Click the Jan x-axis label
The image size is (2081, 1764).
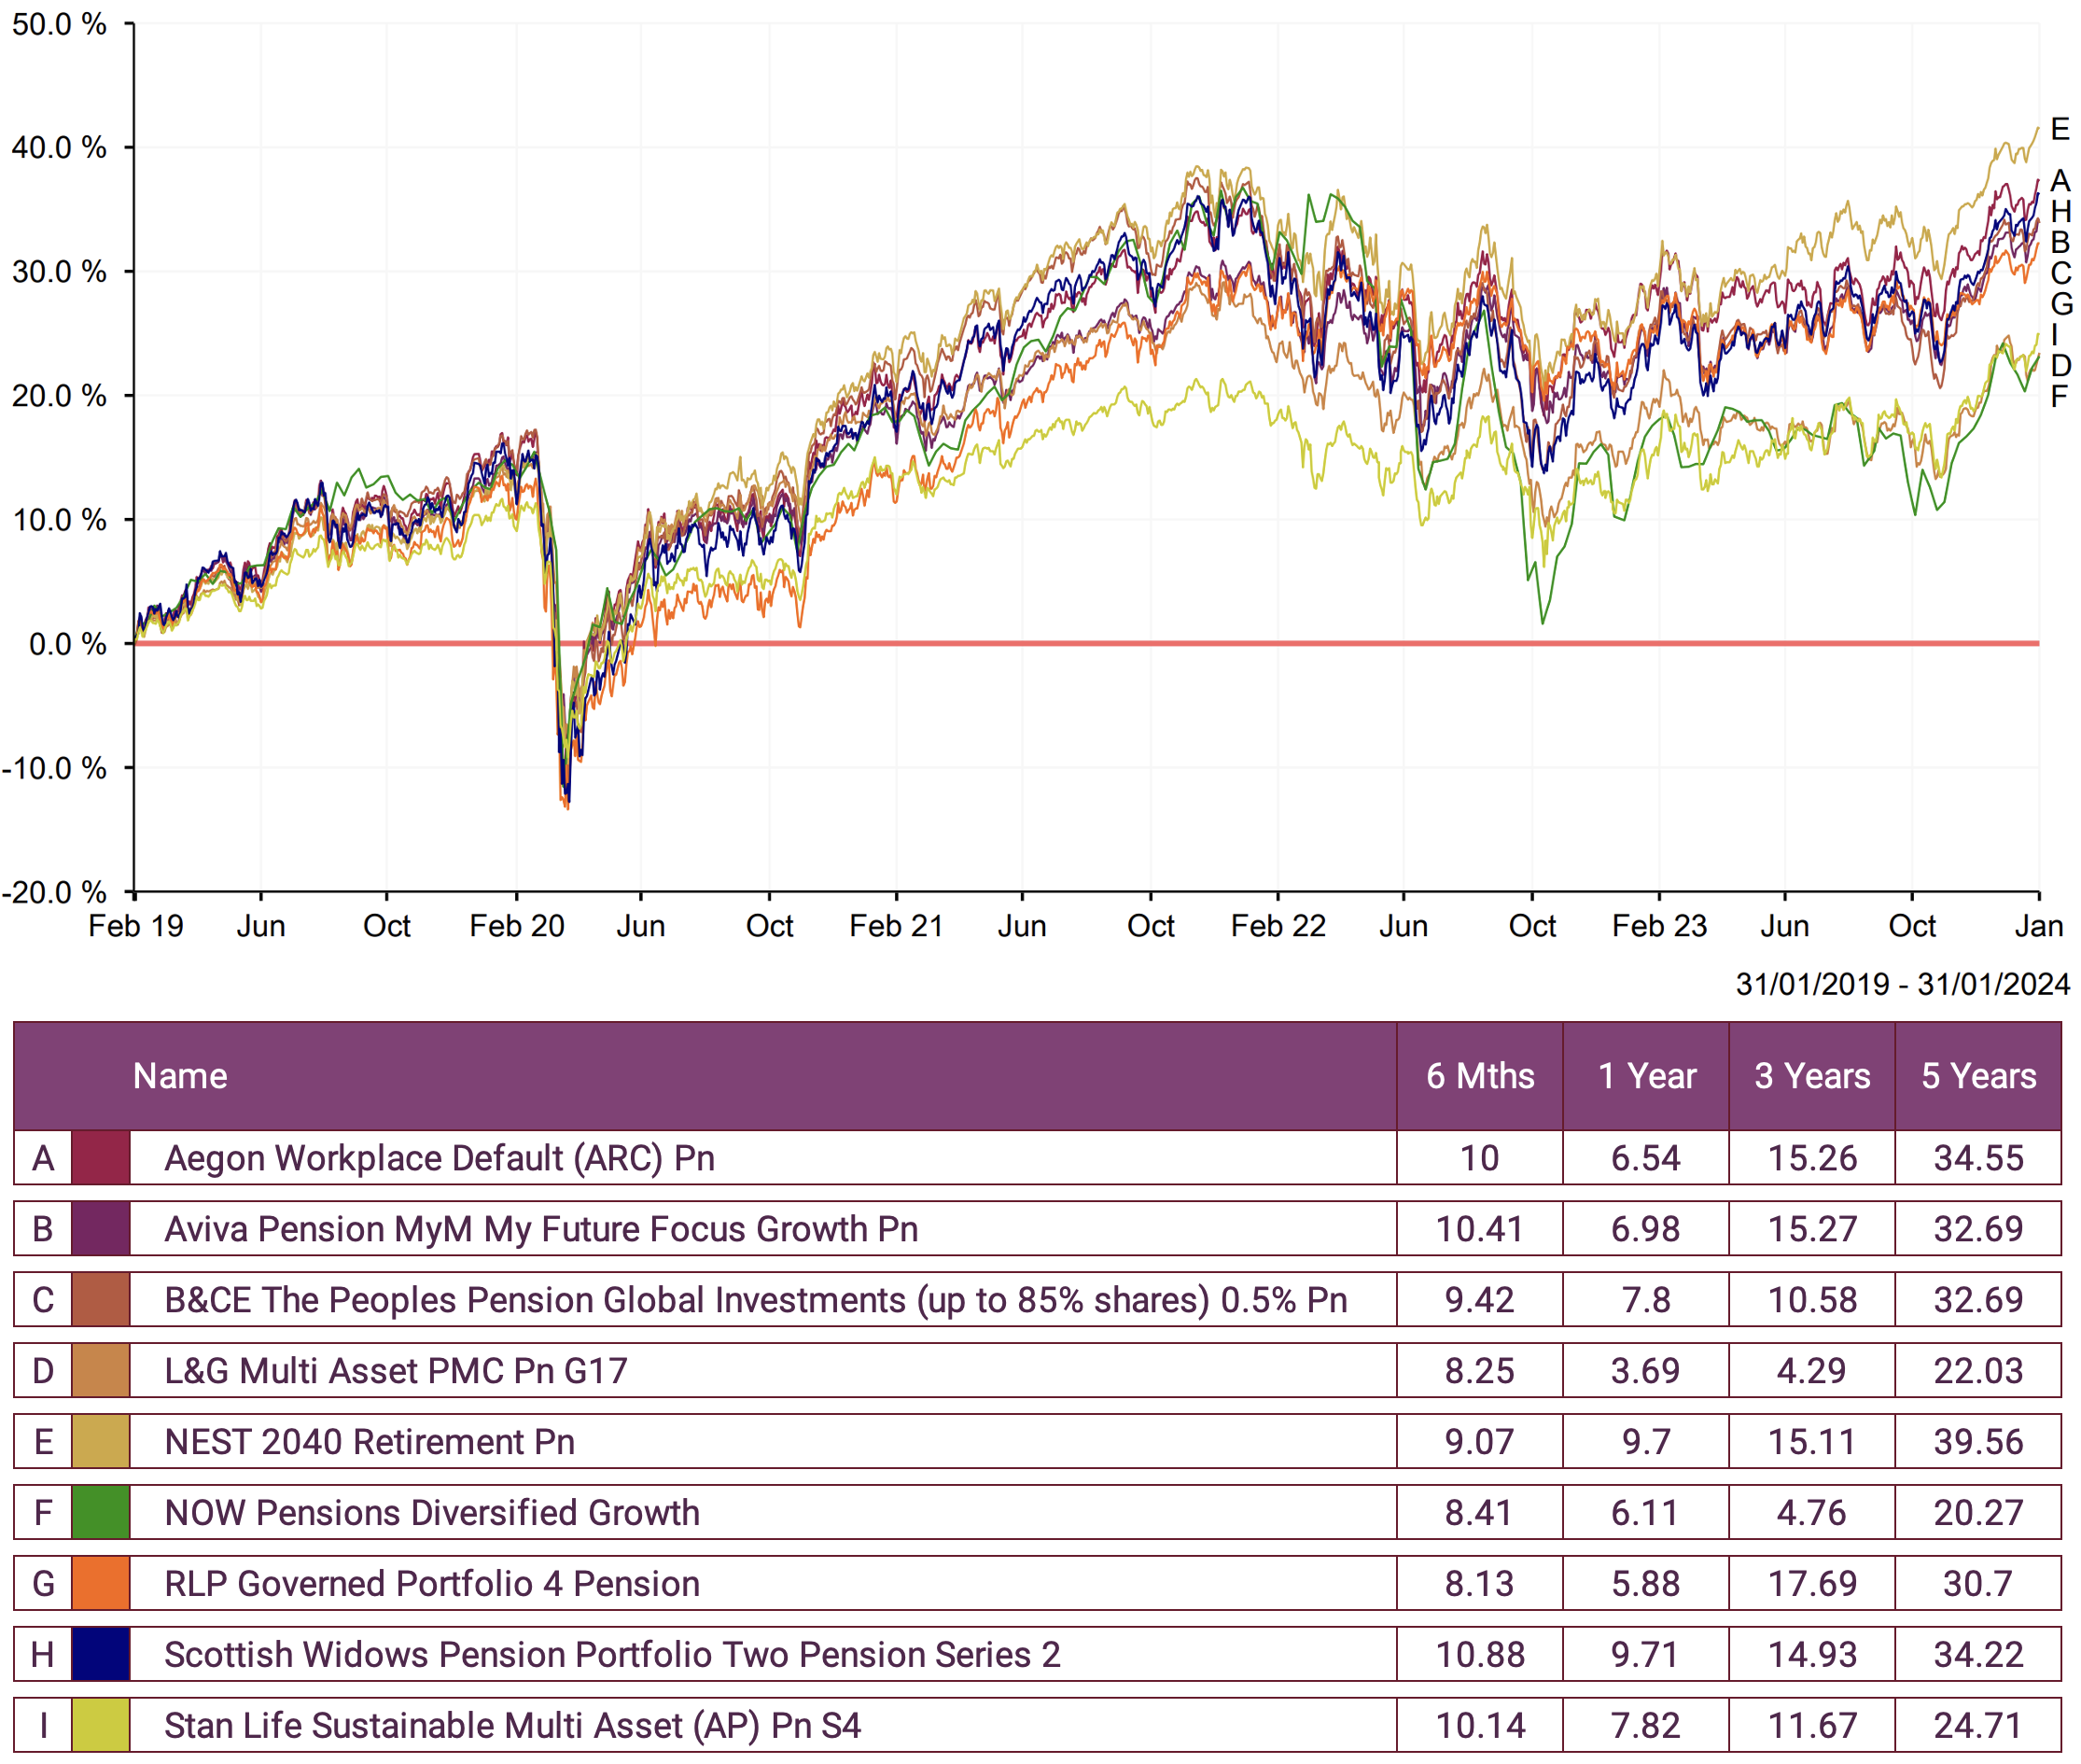coord(2039,926)
